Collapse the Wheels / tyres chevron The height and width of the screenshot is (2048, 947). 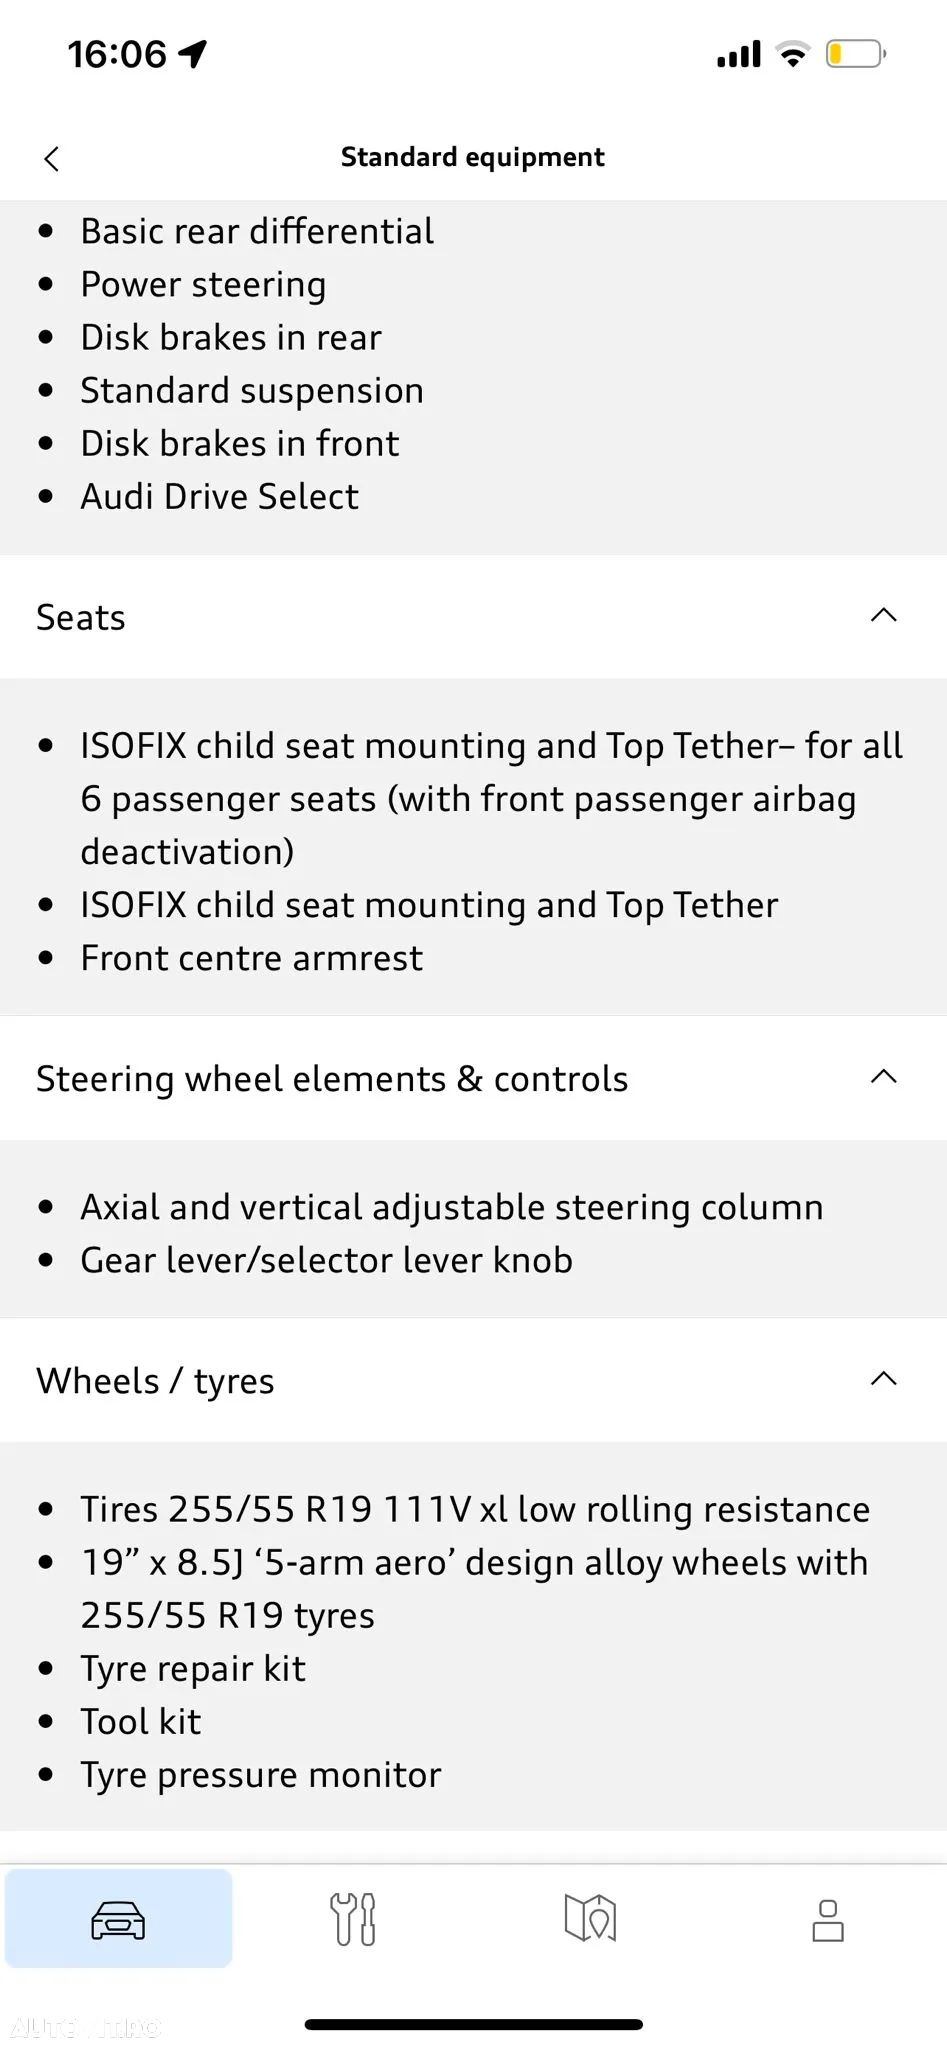[884, 1379]
